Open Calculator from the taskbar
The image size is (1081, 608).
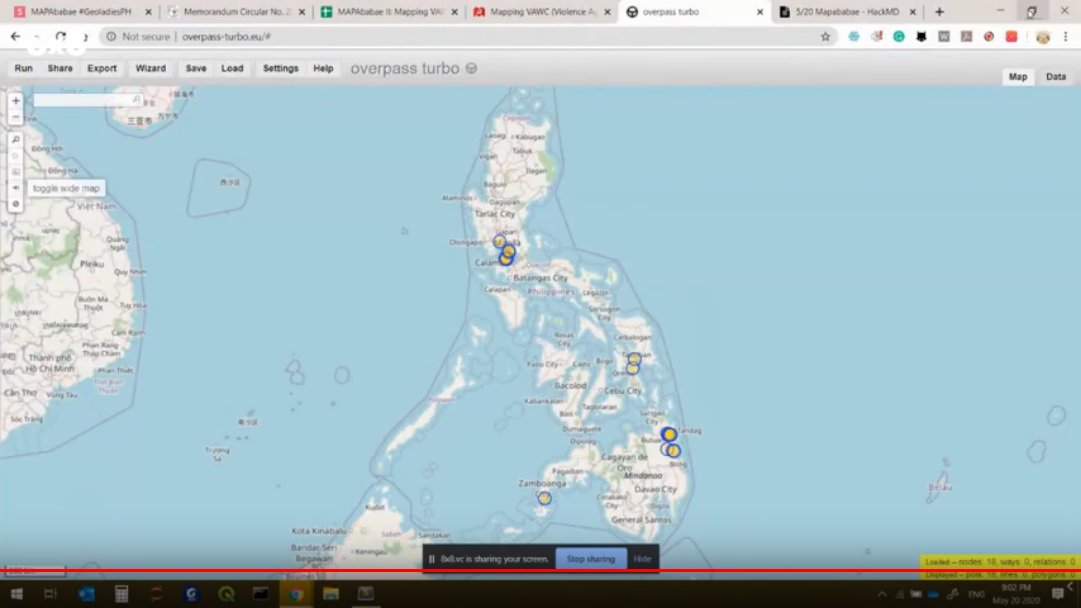coord(121,594)
